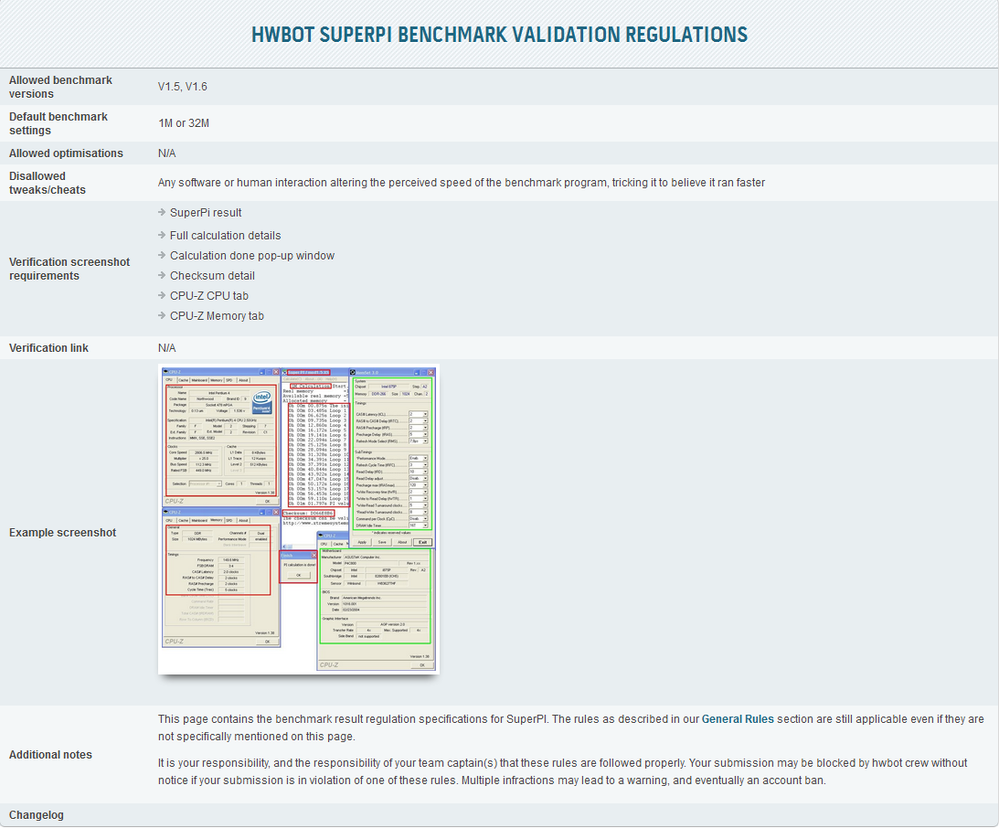Select the 'Example screenshot' label
The width and height of the screenshot is (999, 828).
[62, 533]
